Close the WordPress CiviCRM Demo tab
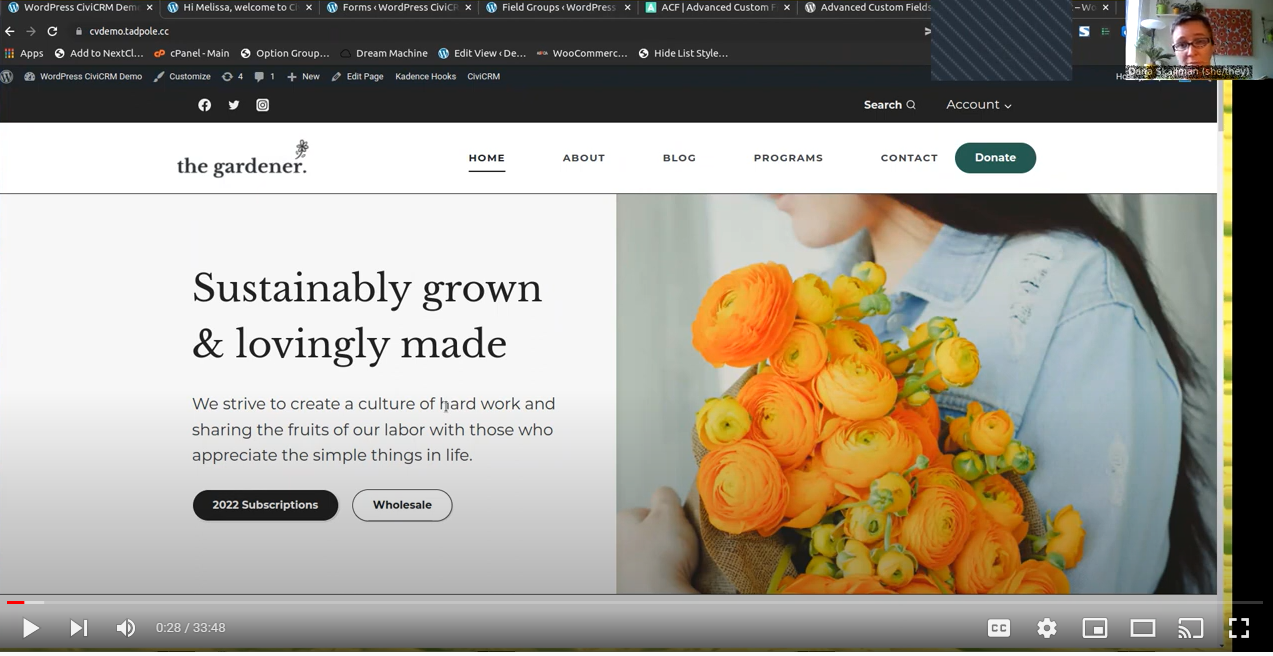 pyautogui.click(x=149, y=8)
